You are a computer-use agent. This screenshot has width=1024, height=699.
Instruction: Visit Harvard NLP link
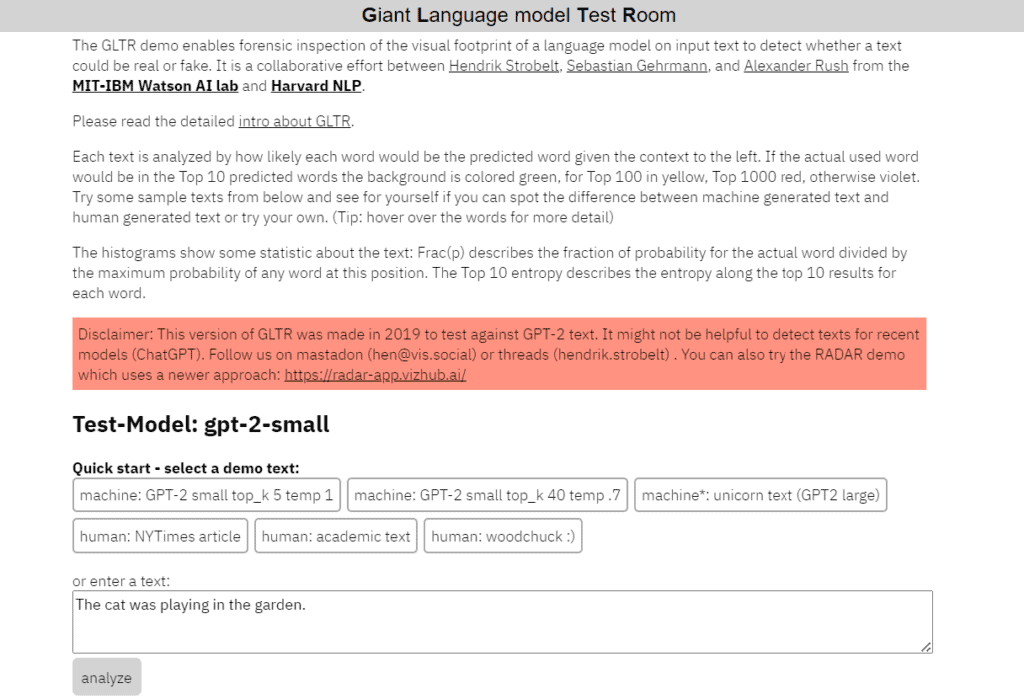(x=316, y=86)
